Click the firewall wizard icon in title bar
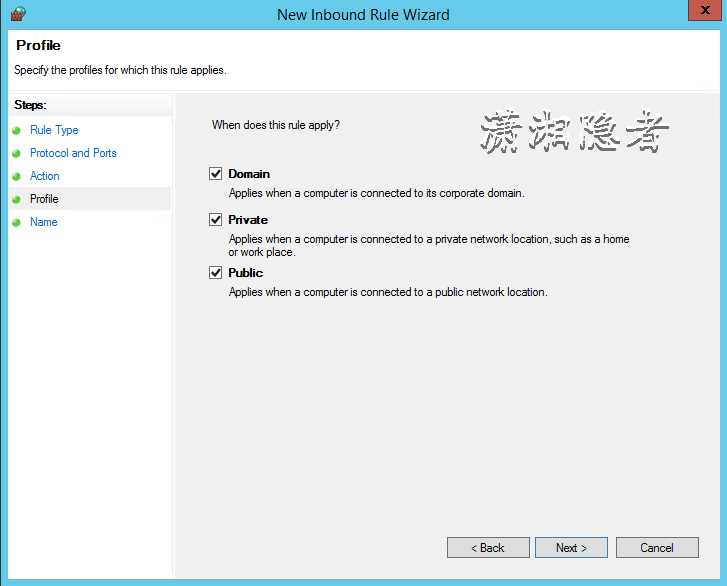Image resolution: width=727 pixels, height=586 pixels. tap(17, 14)
